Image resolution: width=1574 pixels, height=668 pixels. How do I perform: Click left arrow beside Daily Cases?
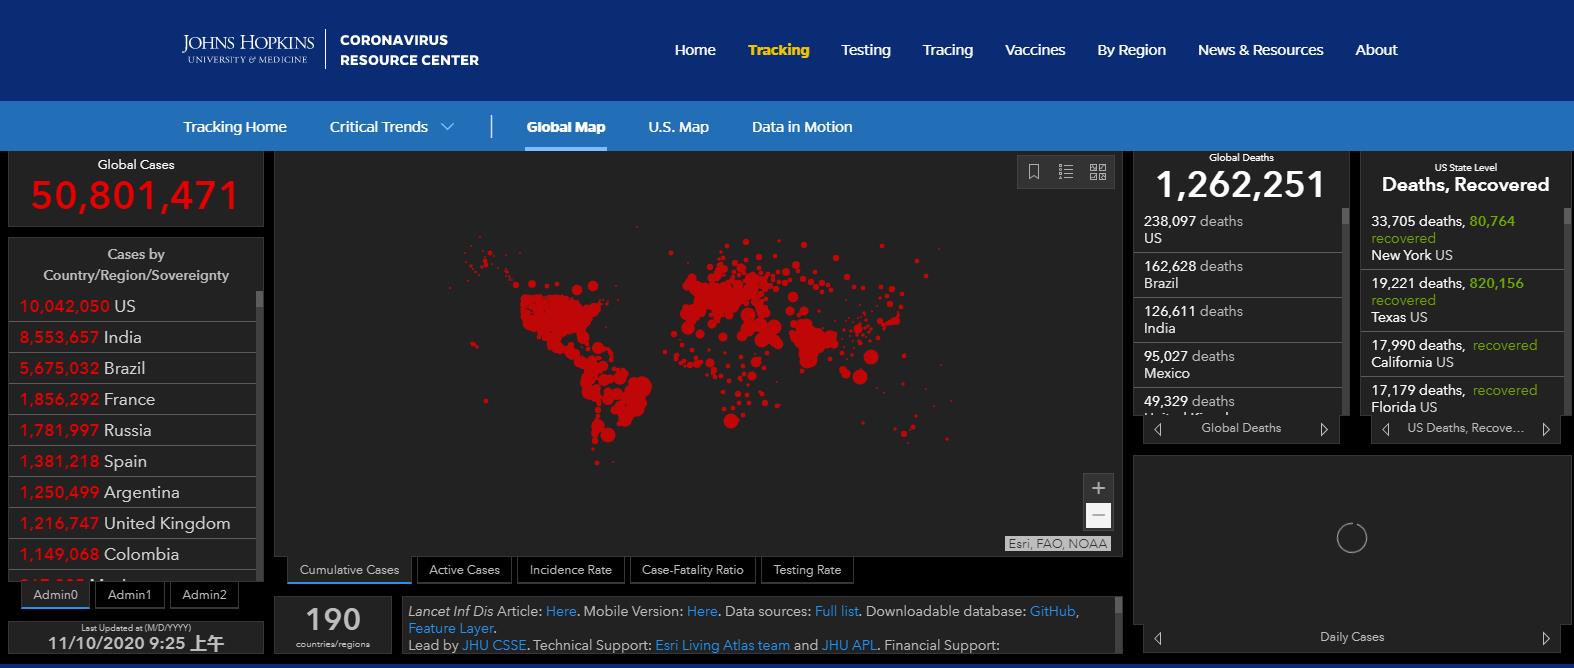(x=1158, y=638)
